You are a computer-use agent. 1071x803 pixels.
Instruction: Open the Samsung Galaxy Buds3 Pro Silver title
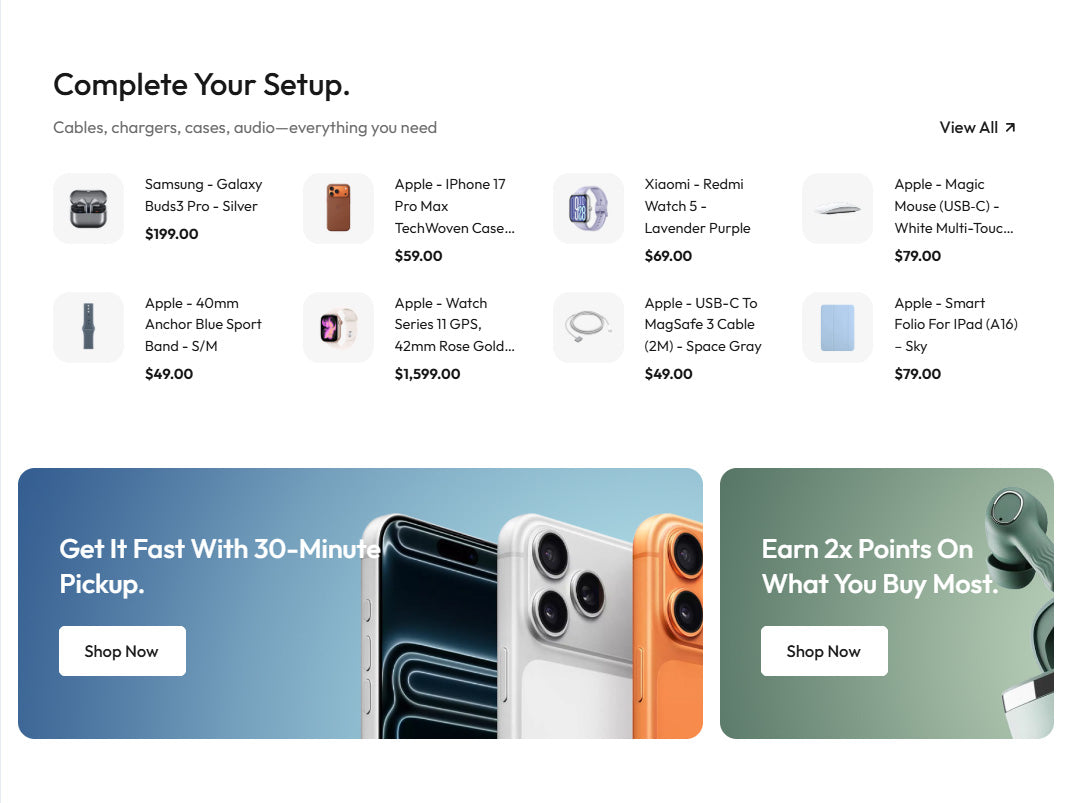[x=203, y=195]
